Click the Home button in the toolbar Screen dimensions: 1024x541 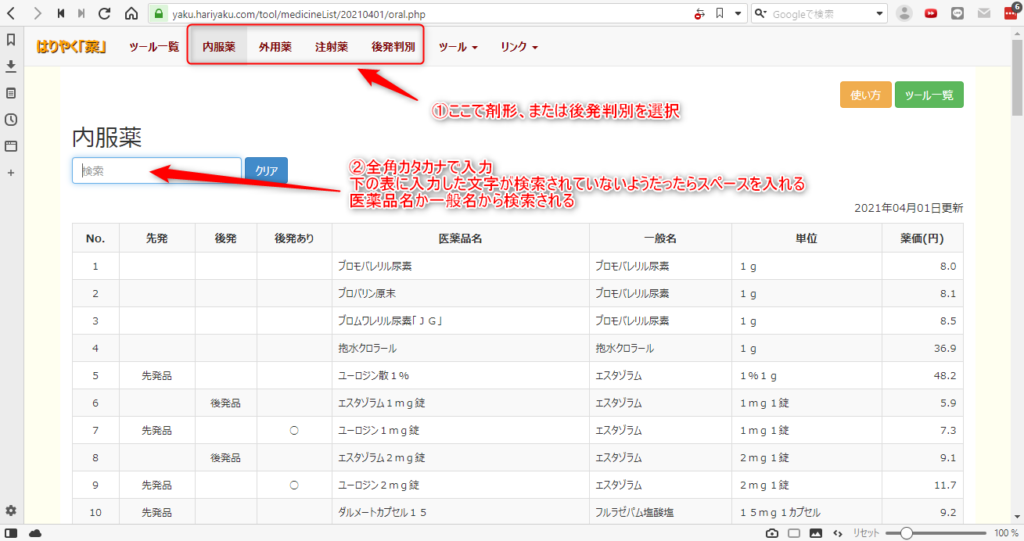[131, 14]
